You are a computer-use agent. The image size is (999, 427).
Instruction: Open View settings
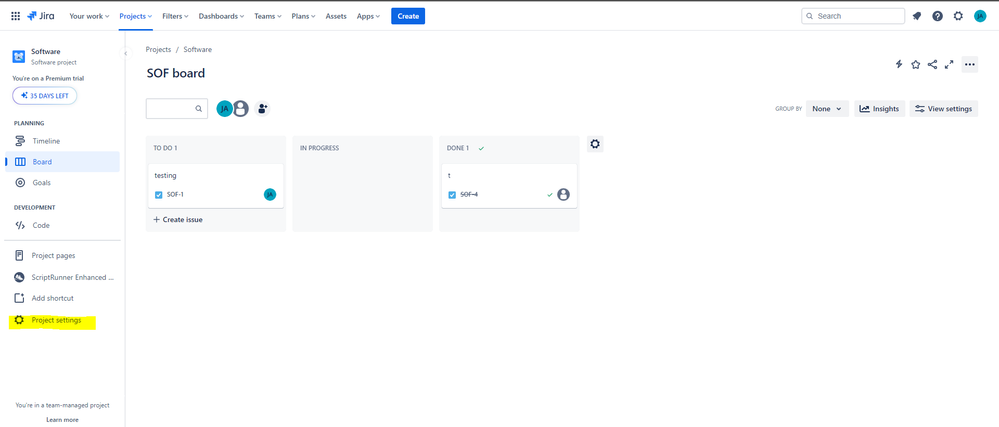tap(944, 109)
